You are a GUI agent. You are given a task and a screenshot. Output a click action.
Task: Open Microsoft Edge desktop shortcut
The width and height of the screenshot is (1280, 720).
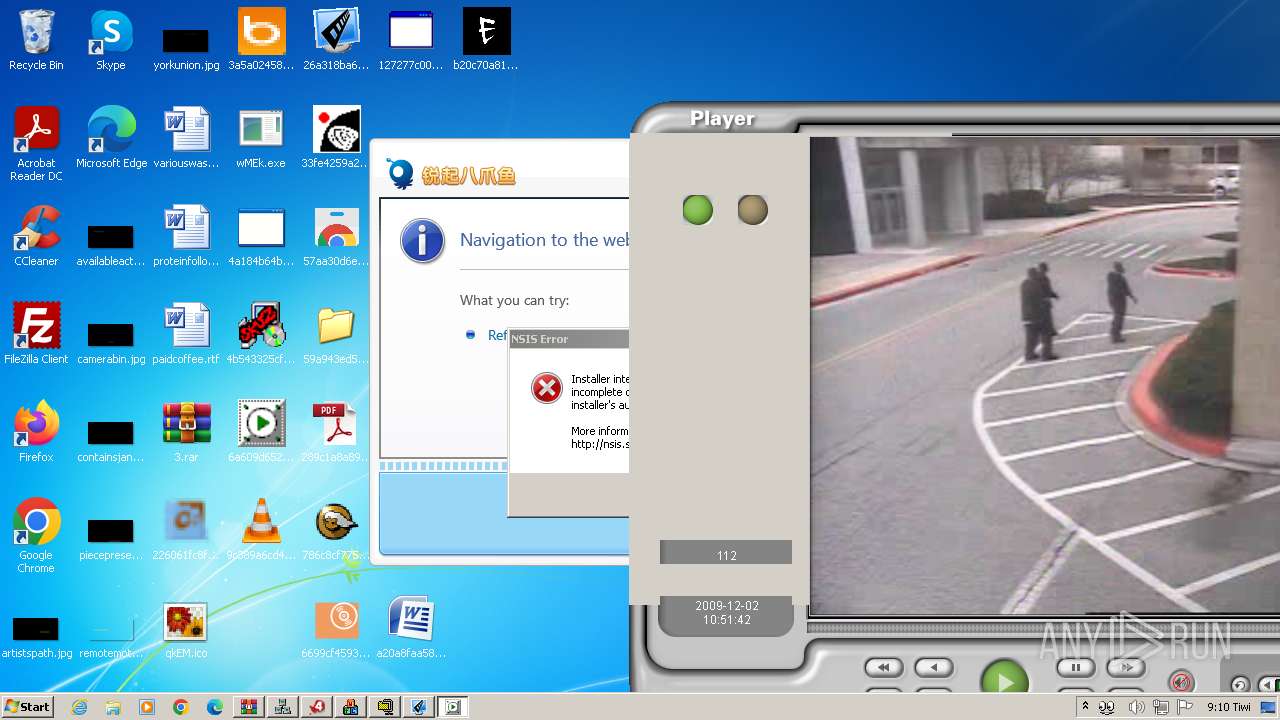coord(111,138)
